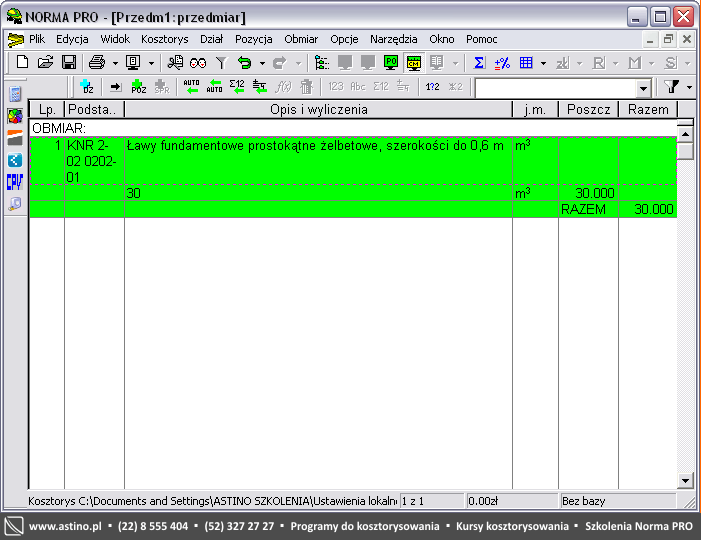Click the vertical scrollbar up arrow
701x540 pixels.
click(685, 134)
